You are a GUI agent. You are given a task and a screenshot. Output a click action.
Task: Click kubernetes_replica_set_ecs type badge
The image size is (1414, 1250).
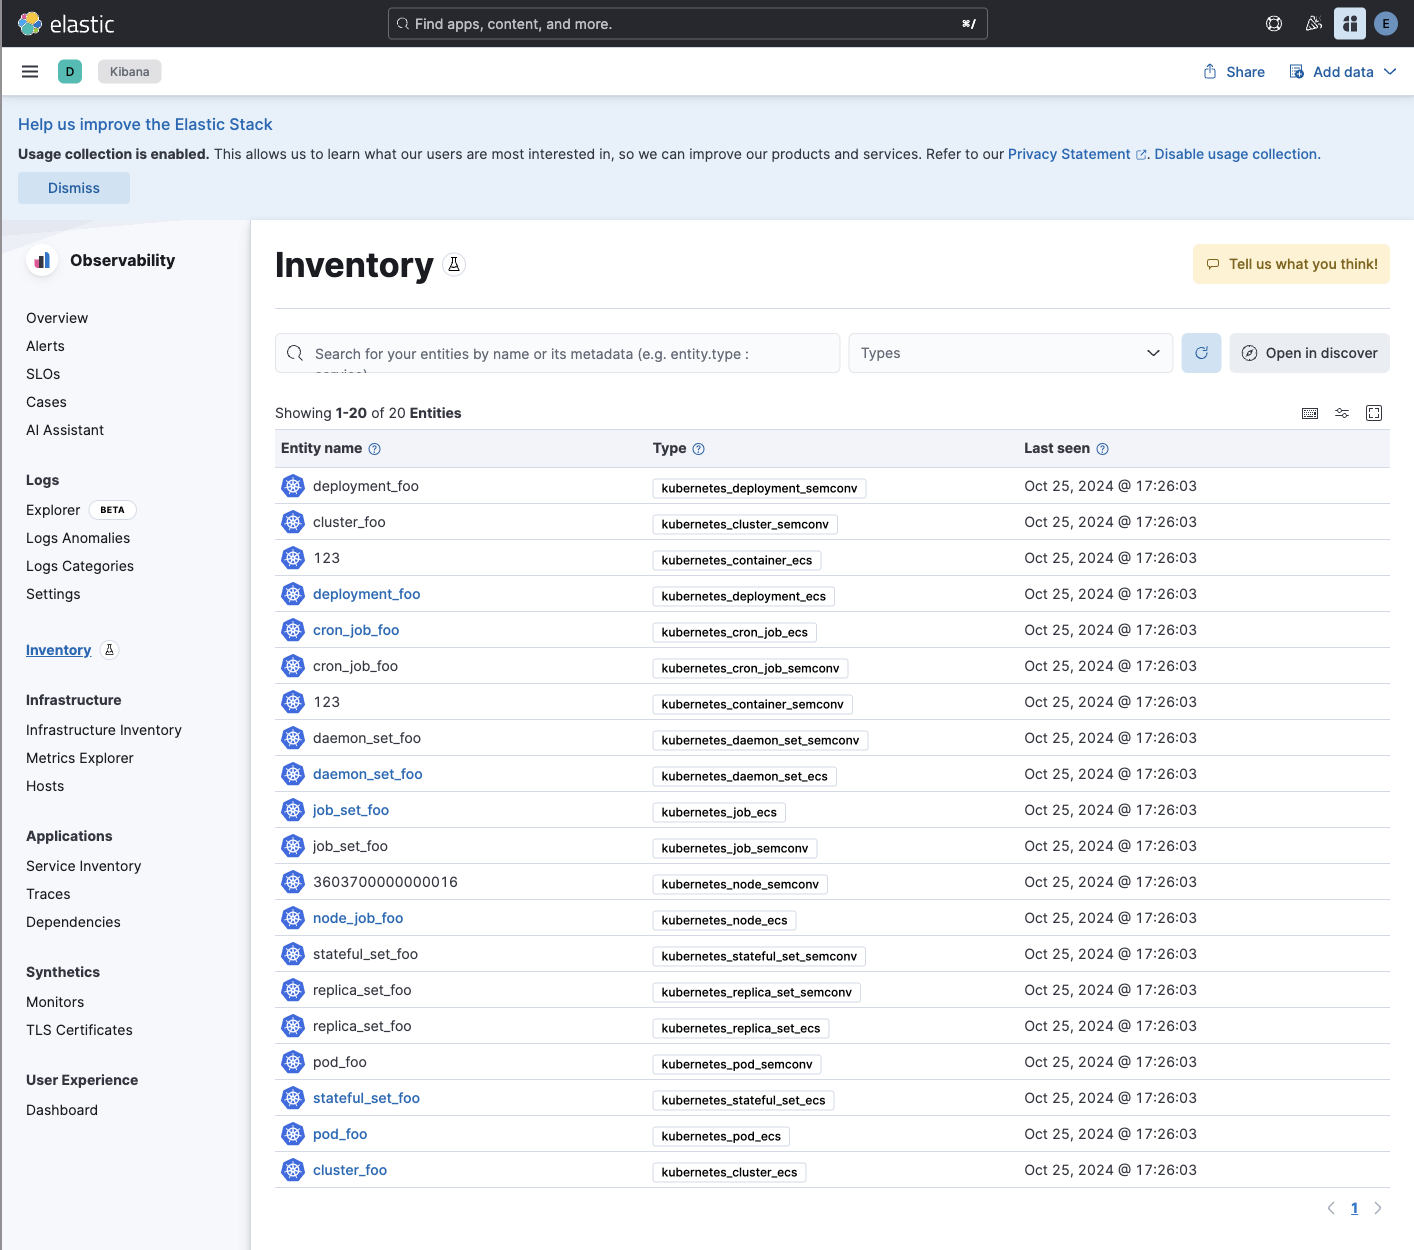pos(741,1028)
